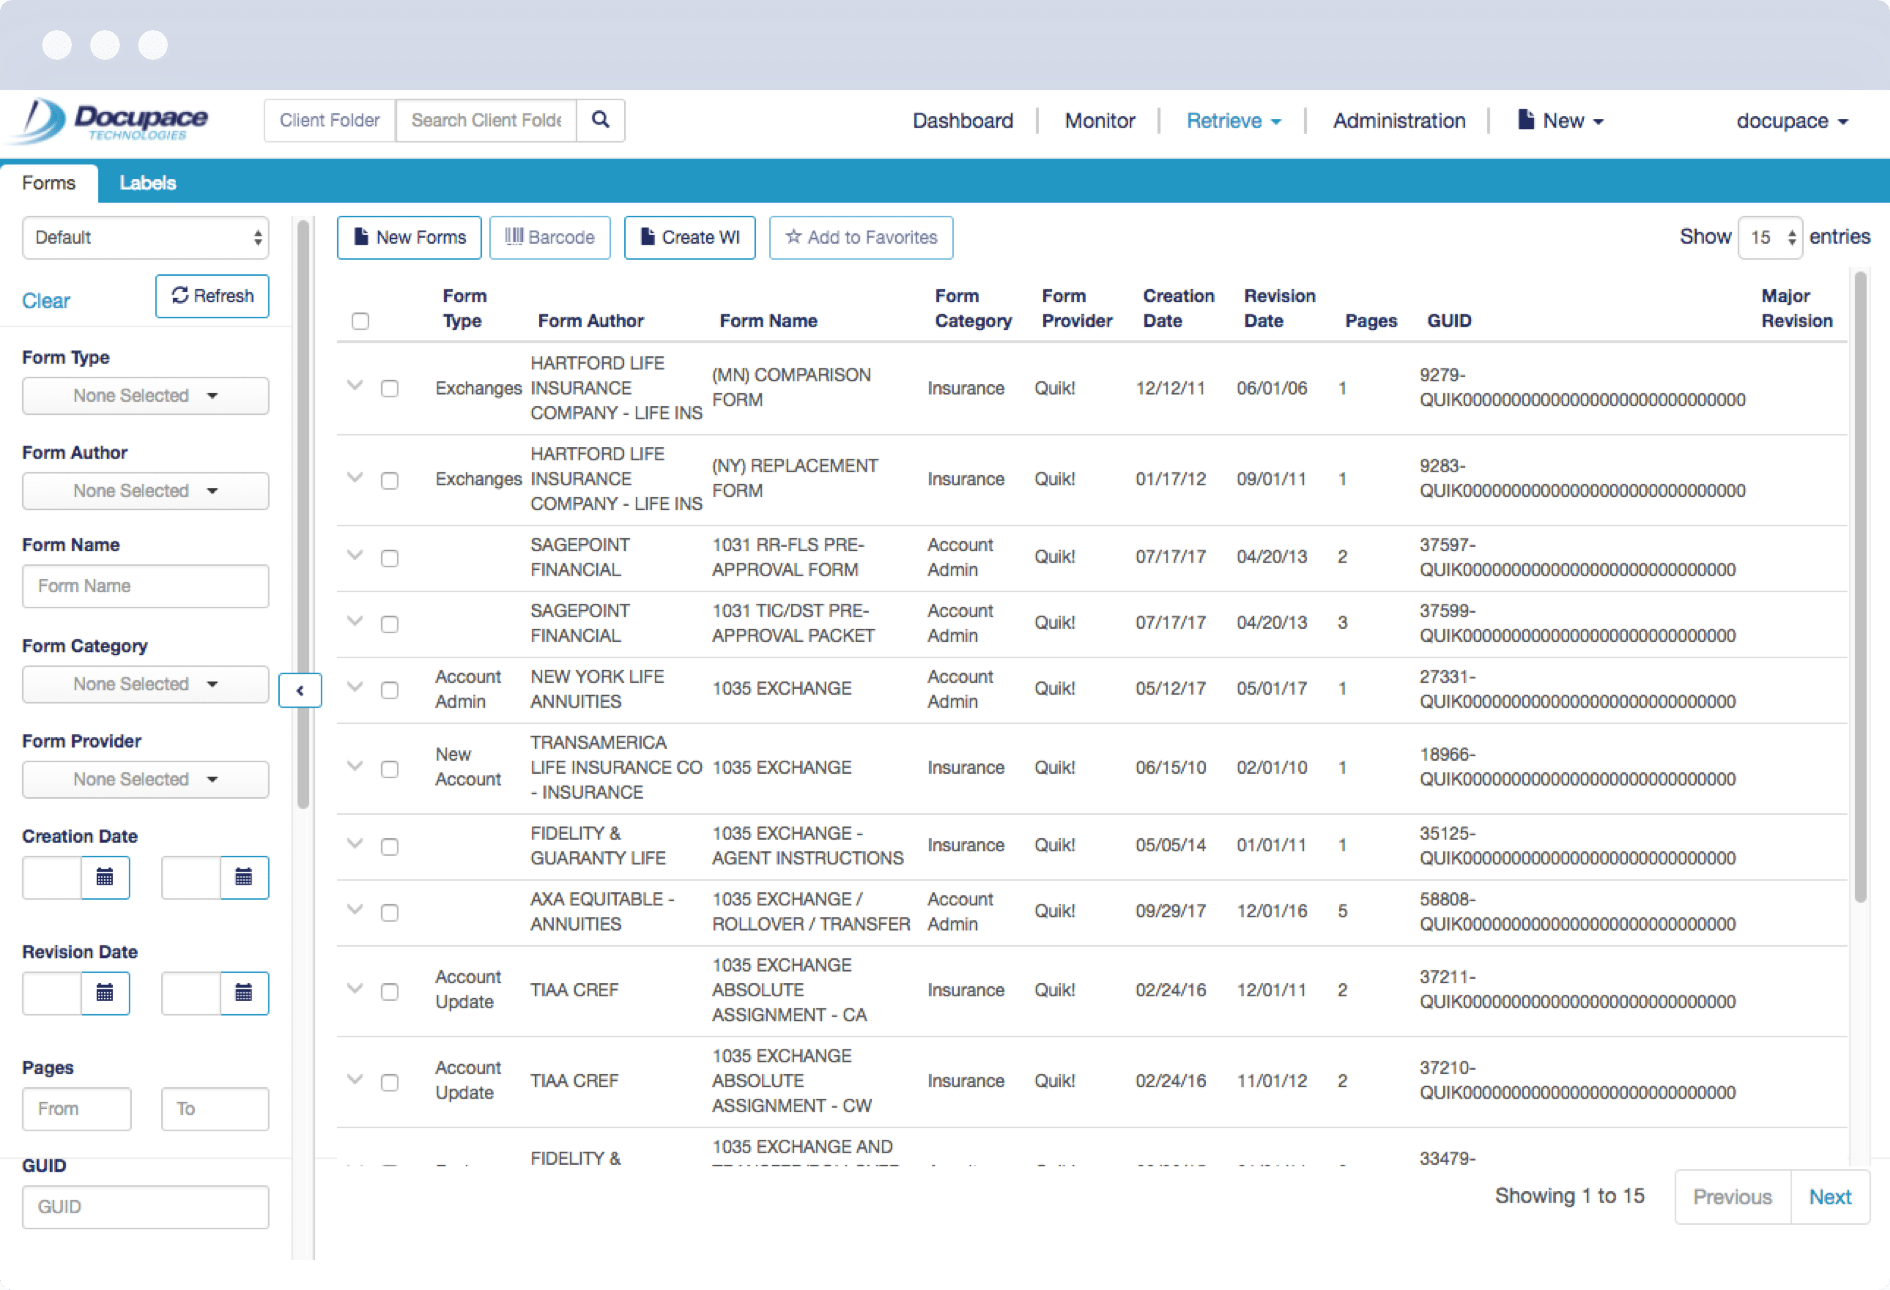Open Revision Date end calendar picker
Image resolution: width=1890 pixels, height=1290 pixels.
[244, 993]
